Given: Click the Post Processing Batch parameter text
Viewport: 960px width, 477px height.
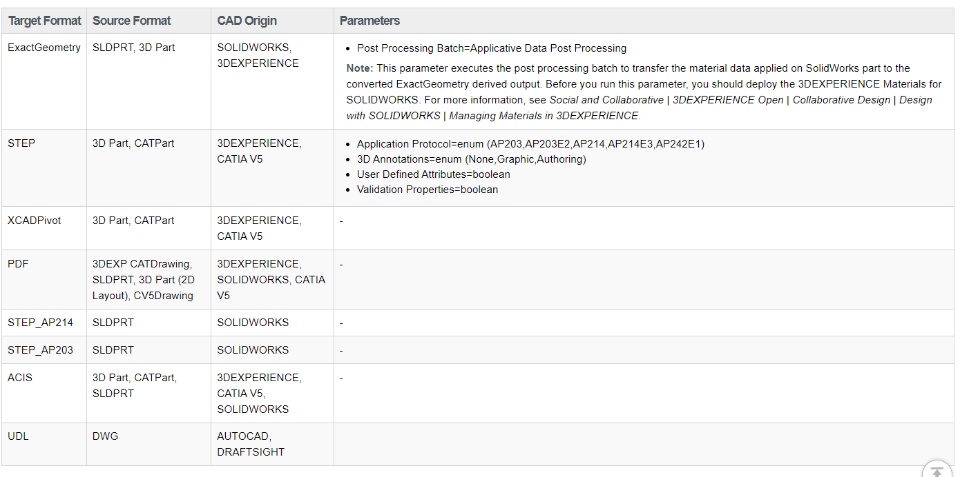Looking at the screenshot, I should coord(491,48).
